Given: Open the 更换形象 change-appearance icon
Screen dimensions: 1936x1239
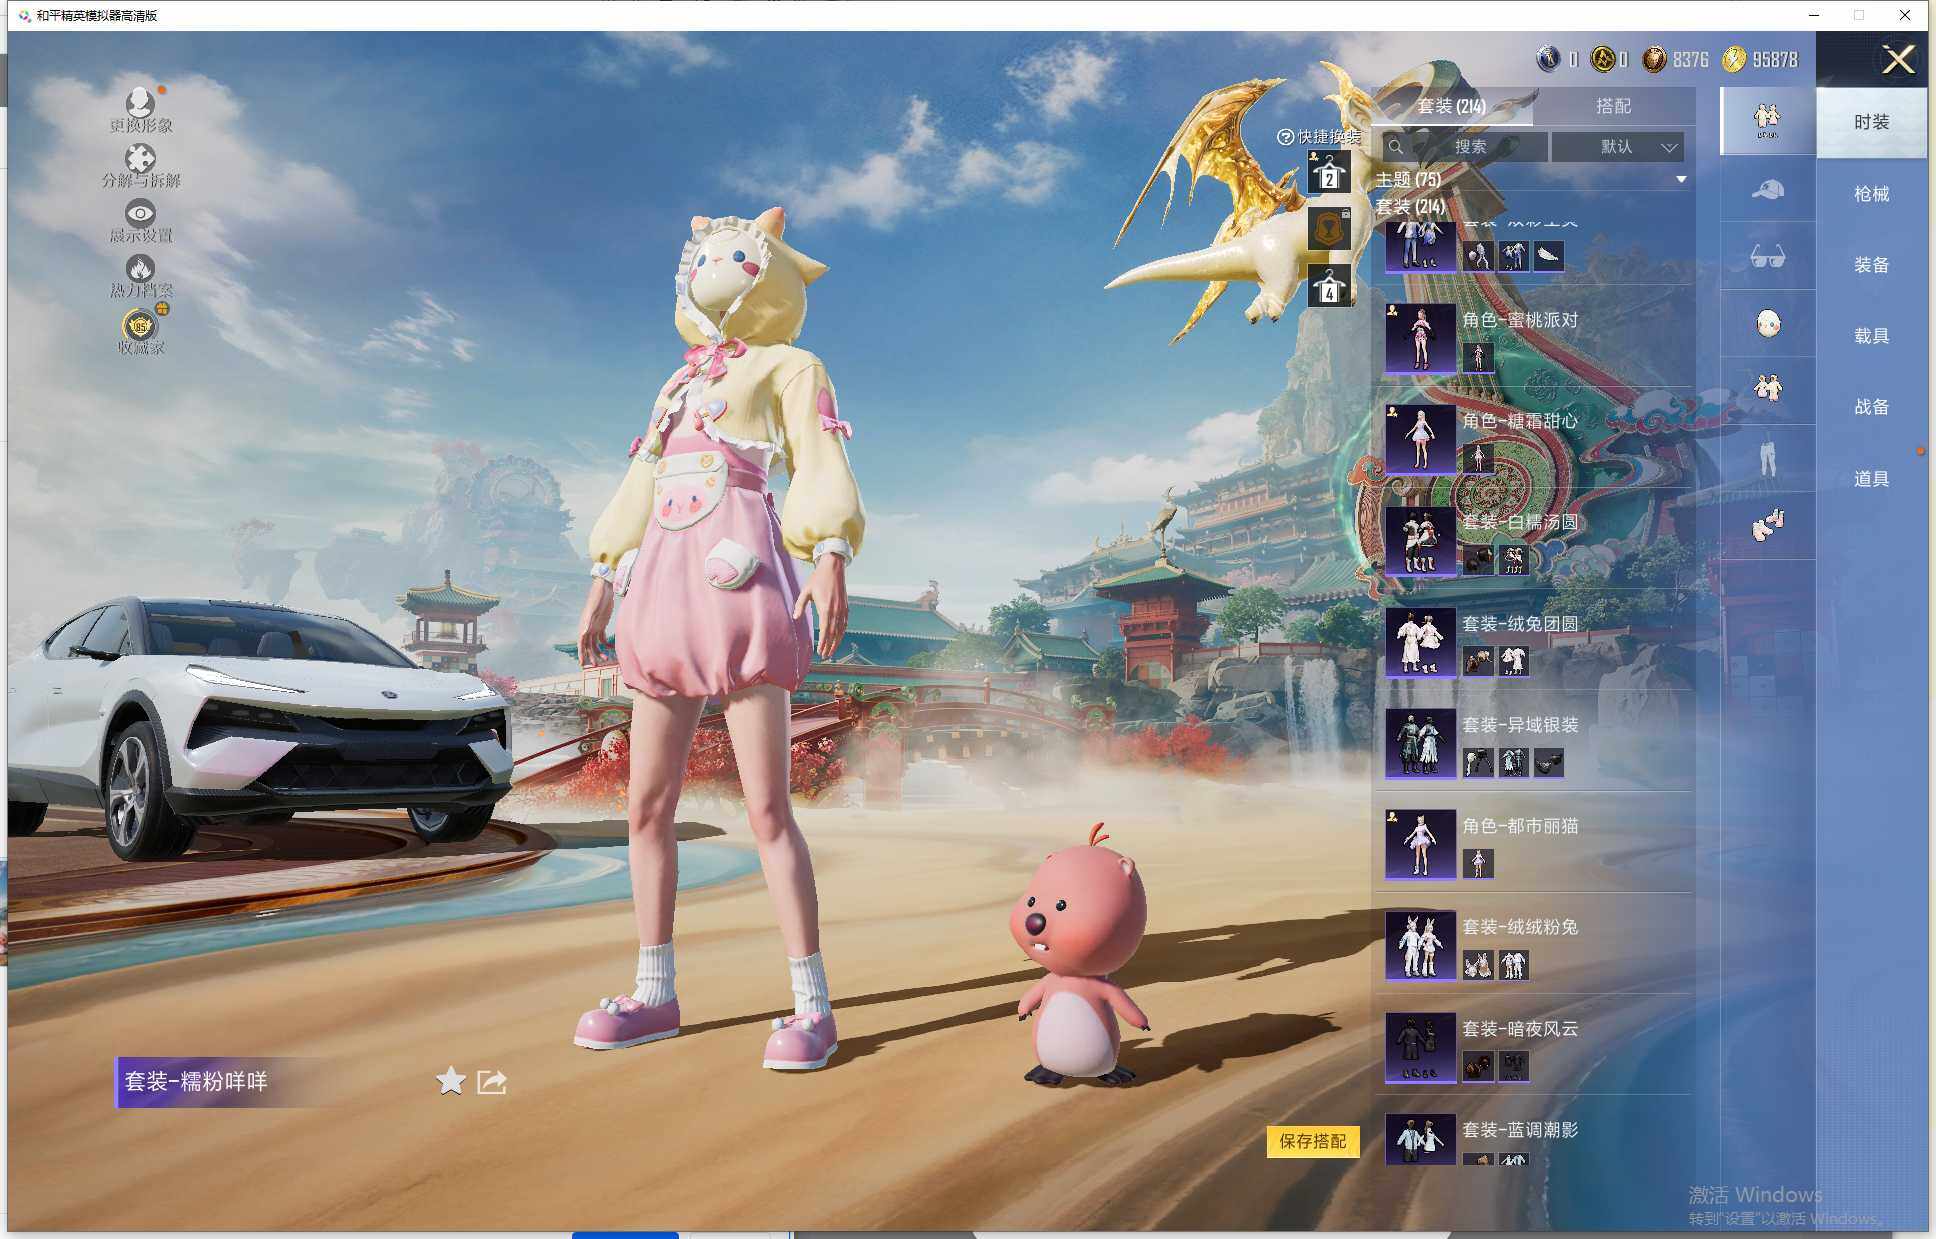Looking at the screenshot, I should point(140,103).
